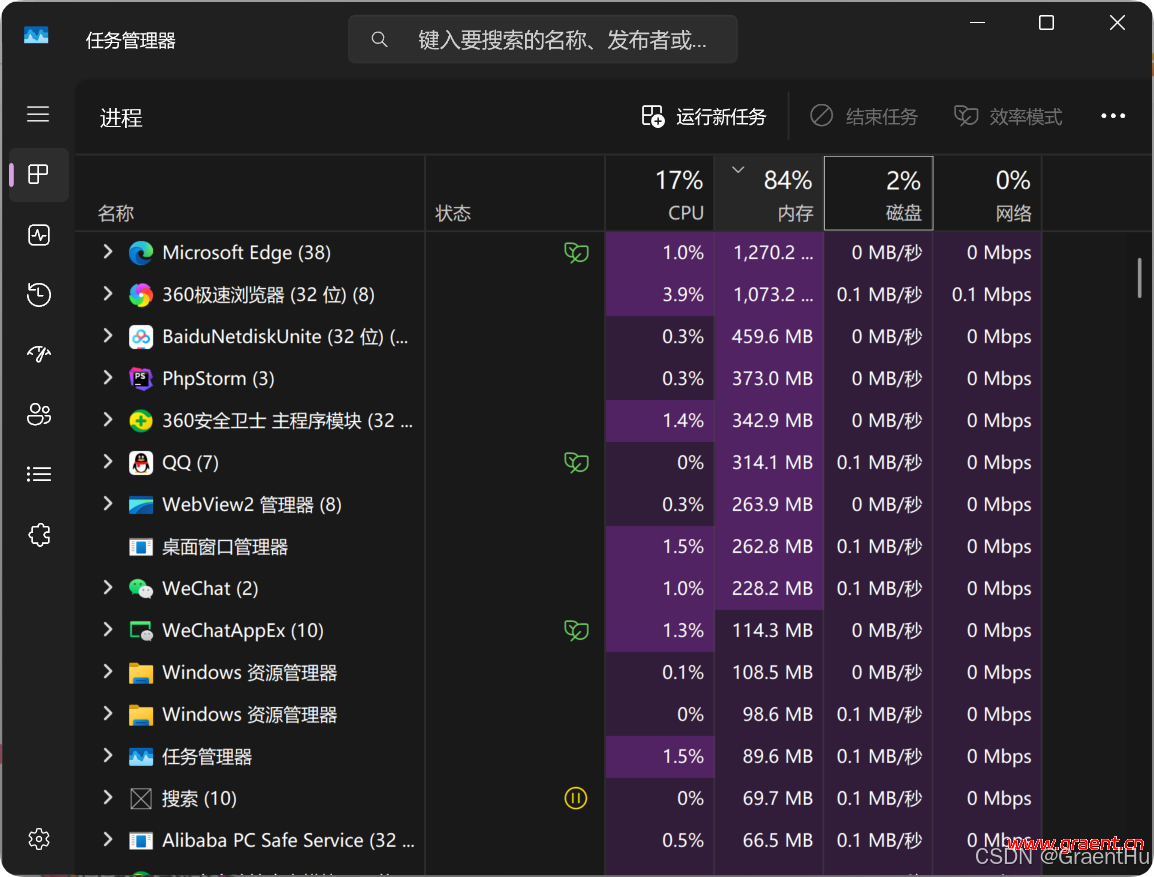This screenshot has height=877, width=1154.
Task: Expand the BaiduNetdiskUnite process group
Action: (x=108, y=335)
